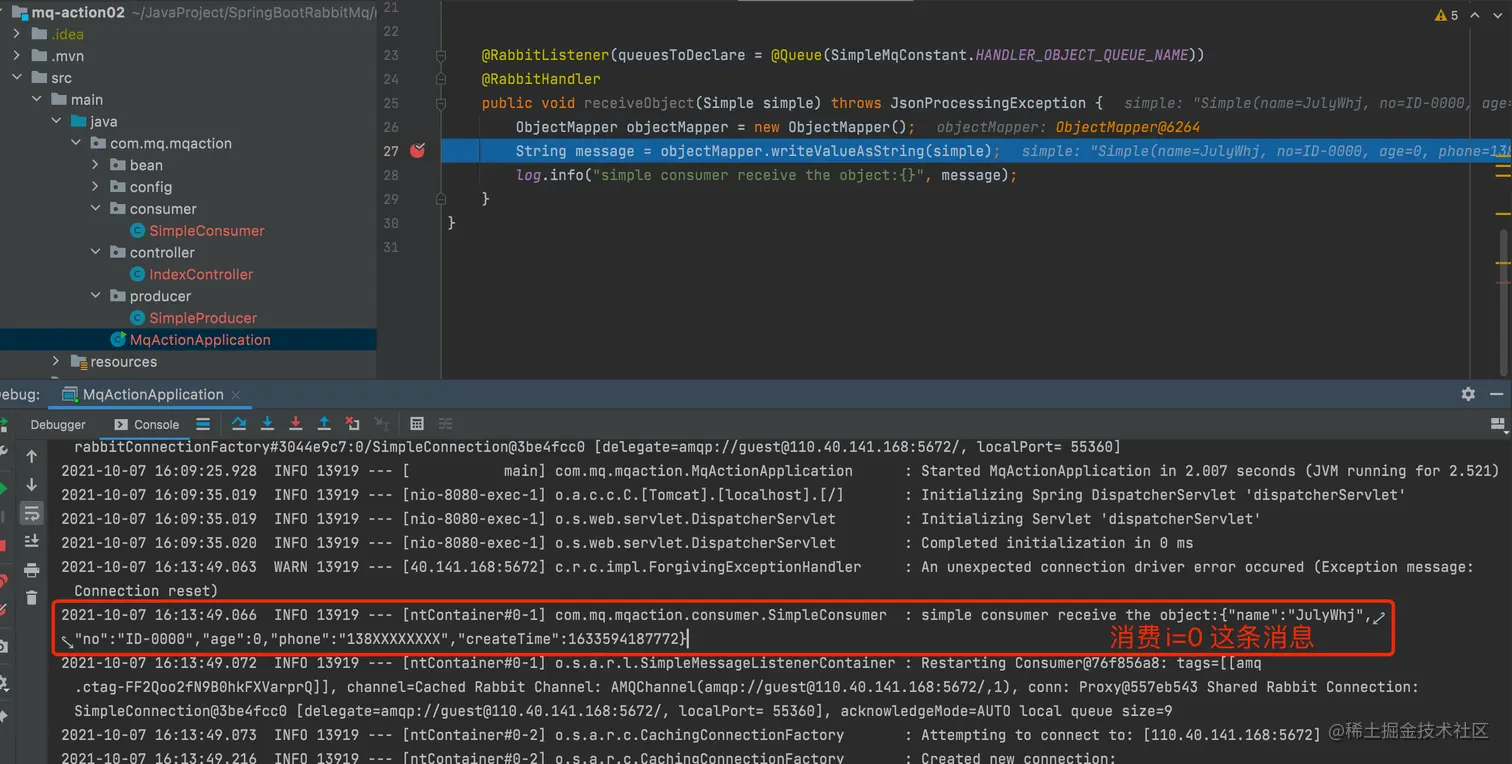
Task: Expand the .idea folder
Action: pos(17,34)
